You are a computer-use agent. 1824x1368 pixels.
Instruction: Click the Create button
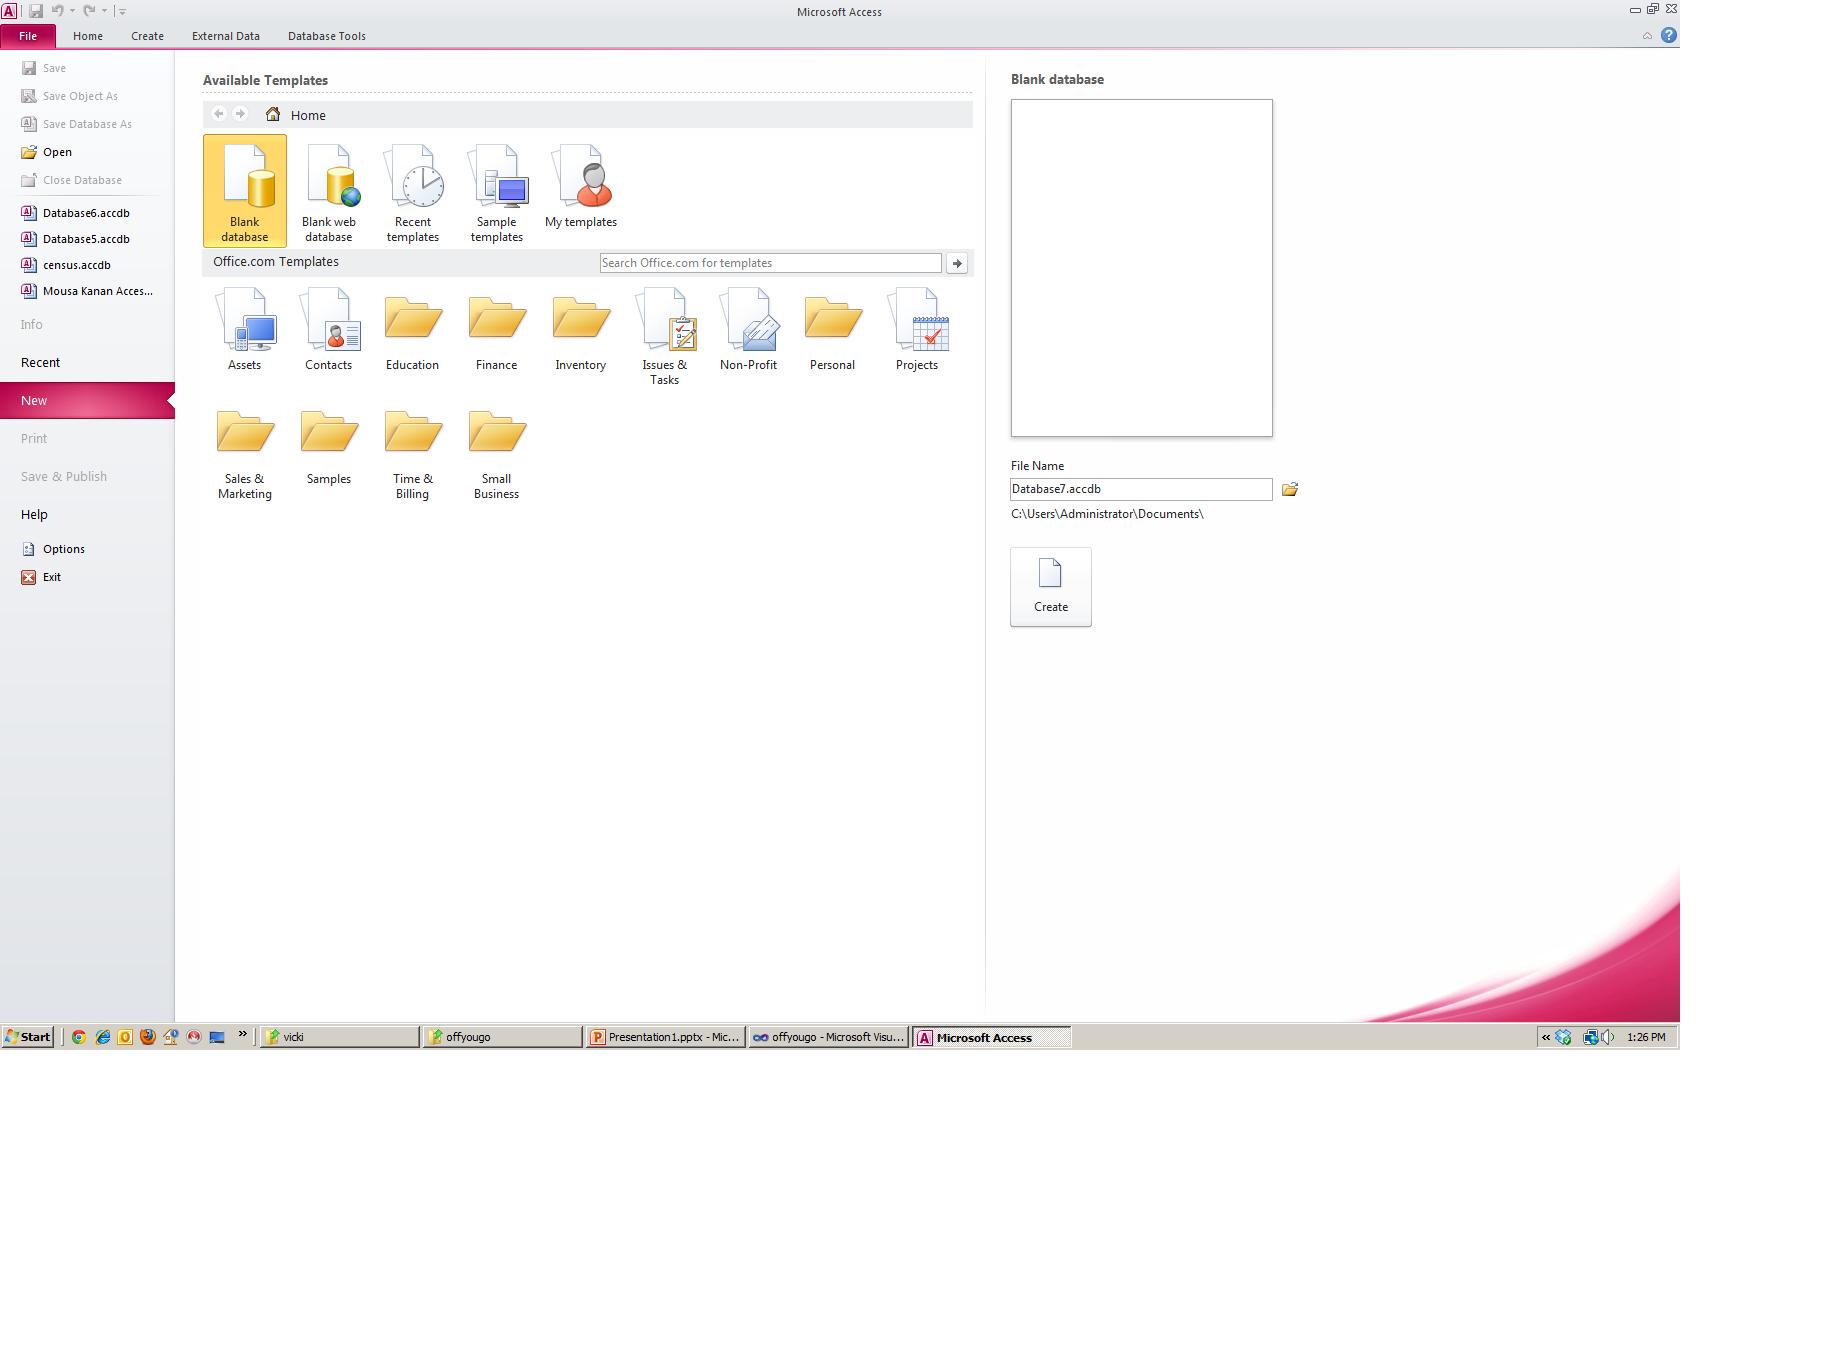1051,587
